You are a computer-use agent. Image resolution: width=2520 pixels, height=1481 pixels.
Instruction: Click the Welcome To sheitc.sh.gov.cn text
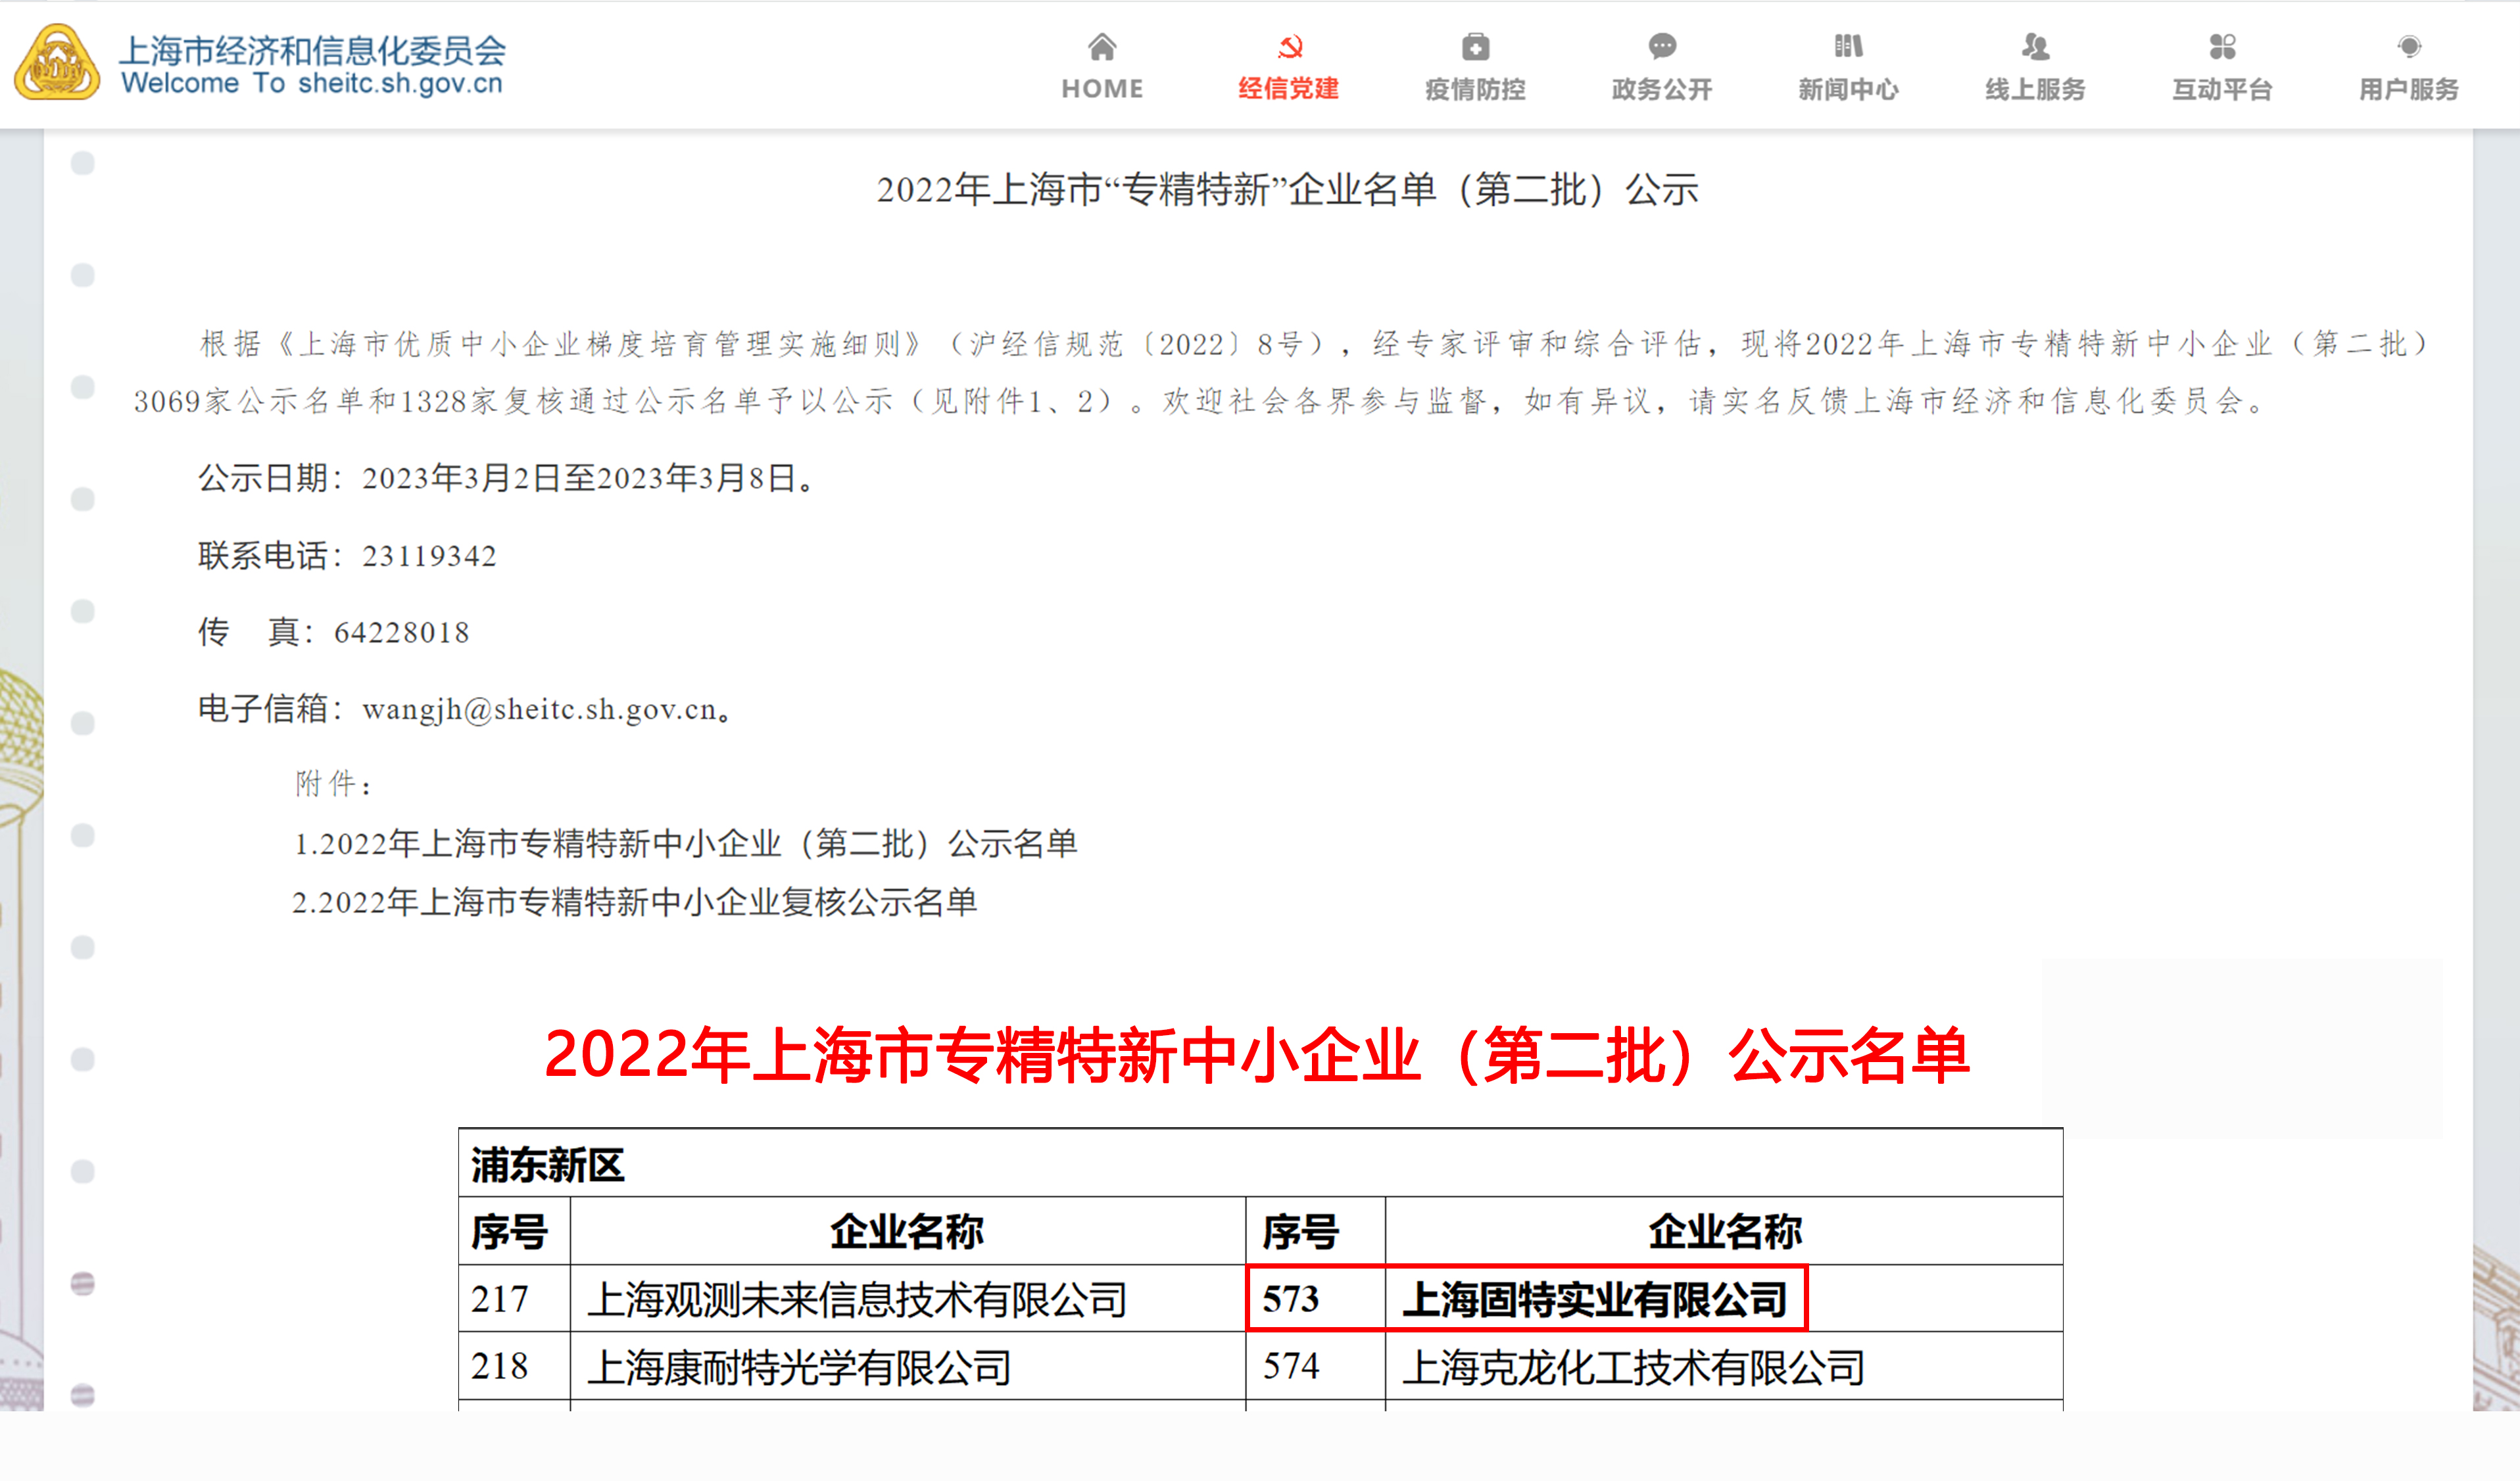coord(312,83)
